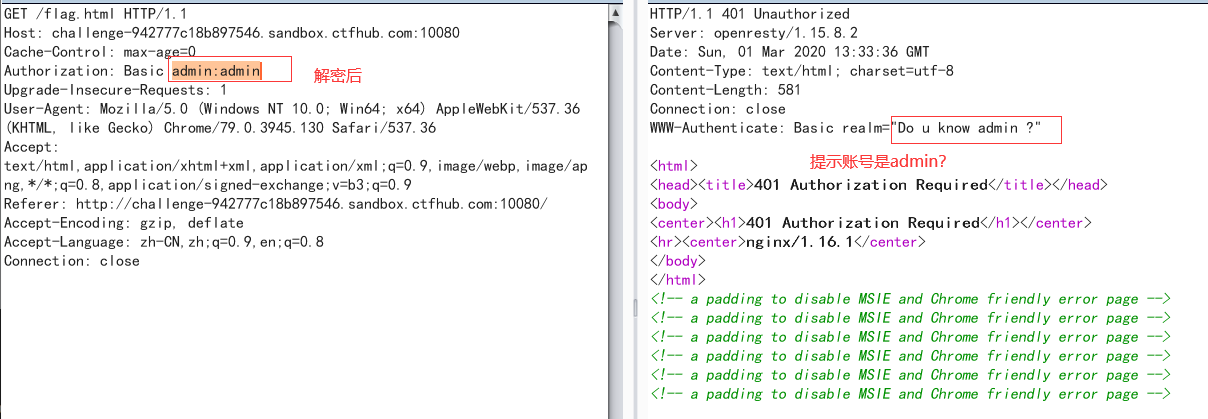Click the highlighted admin:admin credentials text
Screen dimensions: 1208x419
(x=216, y=71)
